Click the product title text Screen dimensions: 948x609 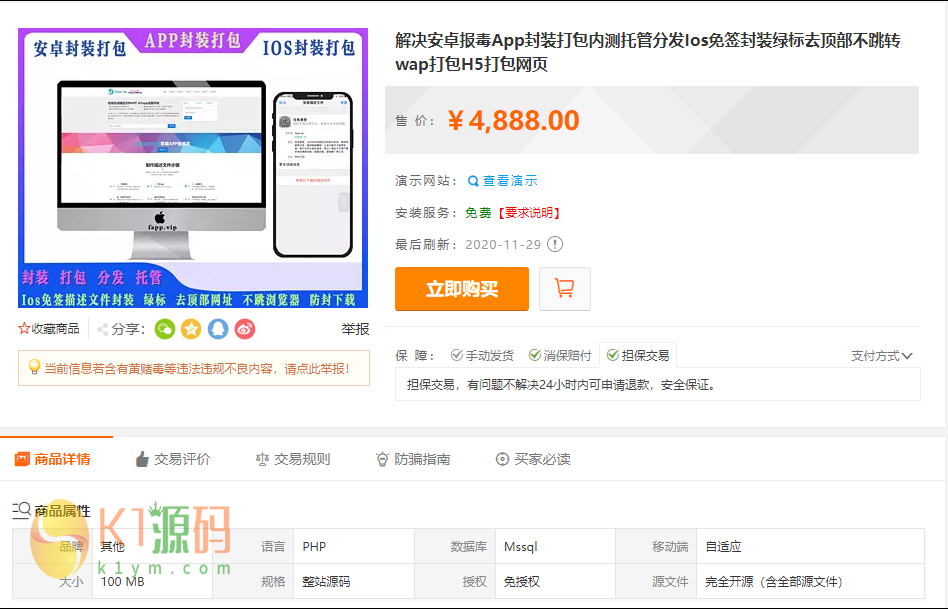tap(648, 52)
